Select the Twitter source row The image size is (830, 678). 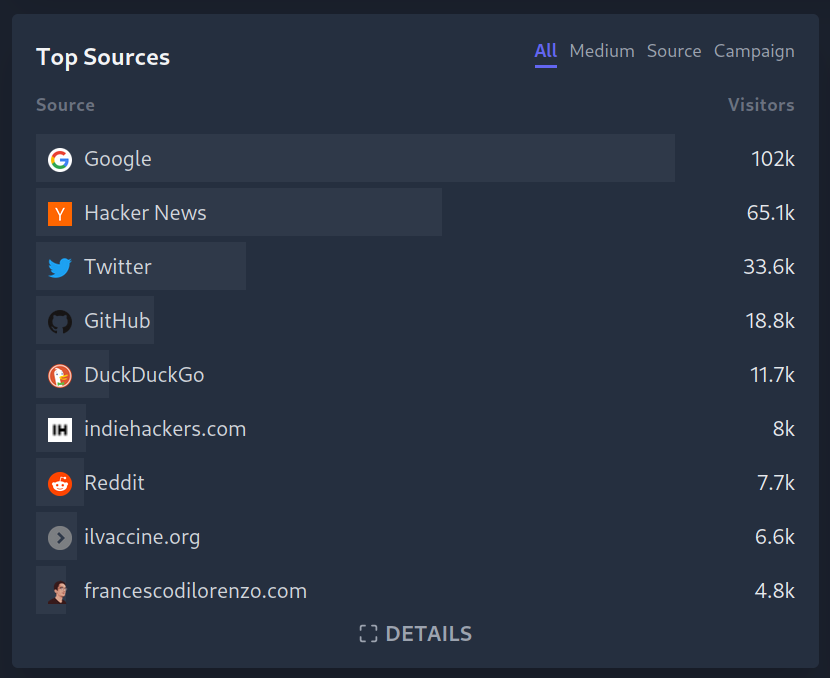tap(118, 267)
